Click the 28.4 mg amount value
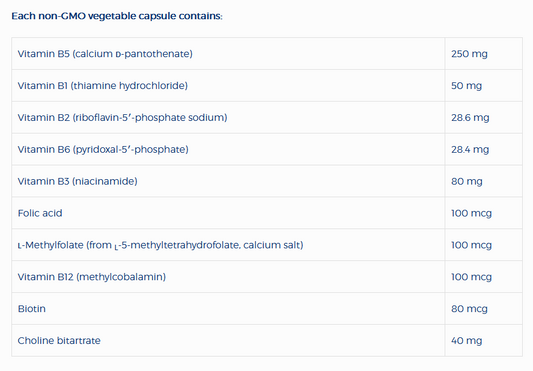The height and width of the screenshot is (371, 533). tap(470, 150)
